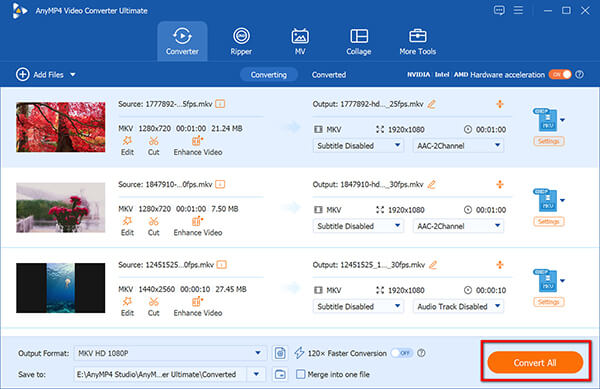Expand format arrow beside 1847910 MKV icon
This screenshot has width=600, height=389.
562,200
